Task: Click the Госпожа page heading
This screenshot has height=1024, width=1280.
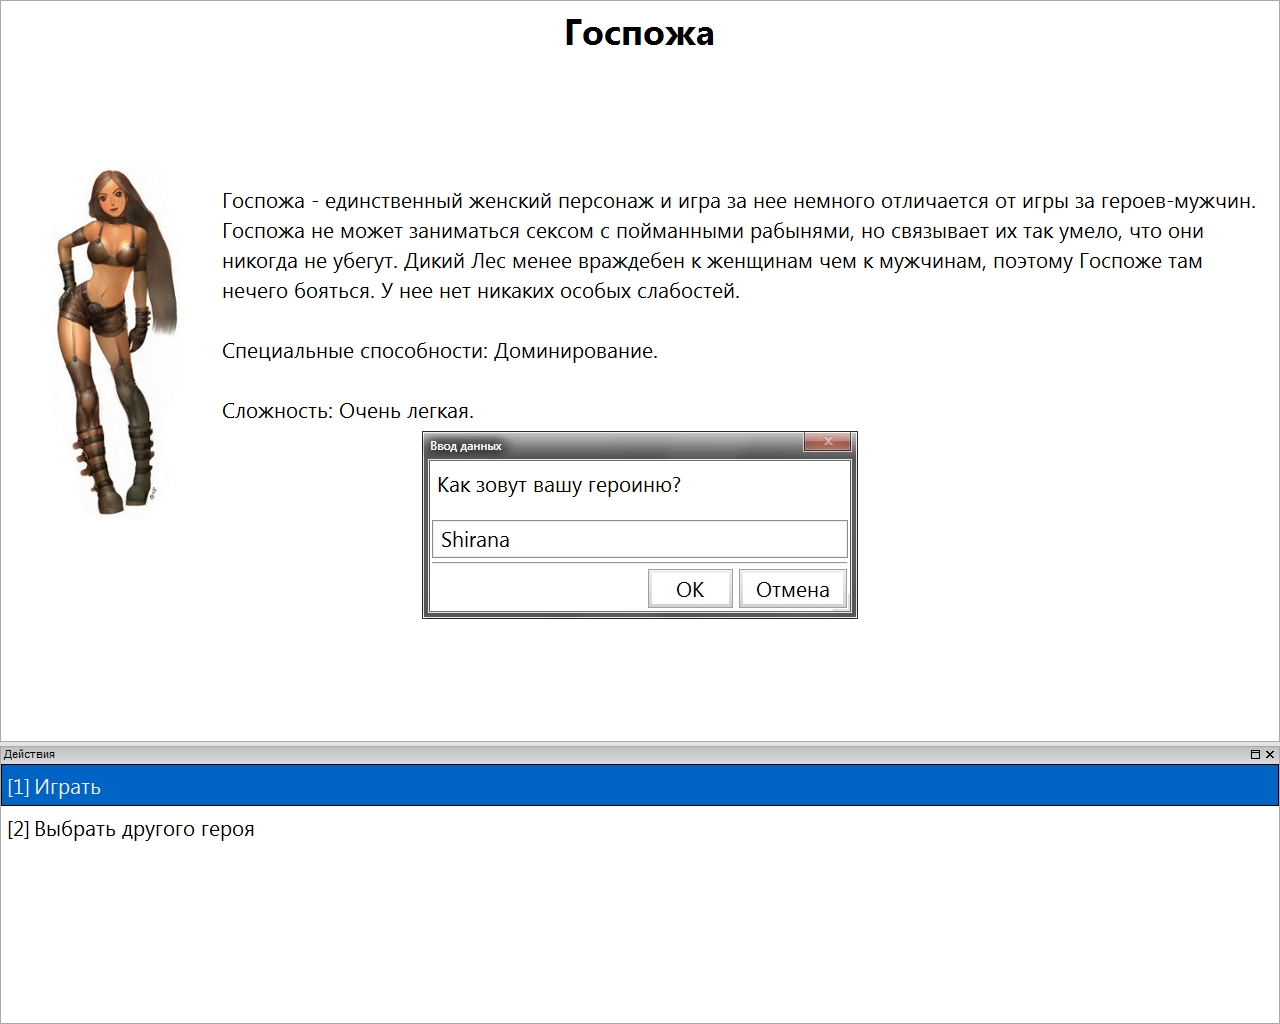Action: 639,33
